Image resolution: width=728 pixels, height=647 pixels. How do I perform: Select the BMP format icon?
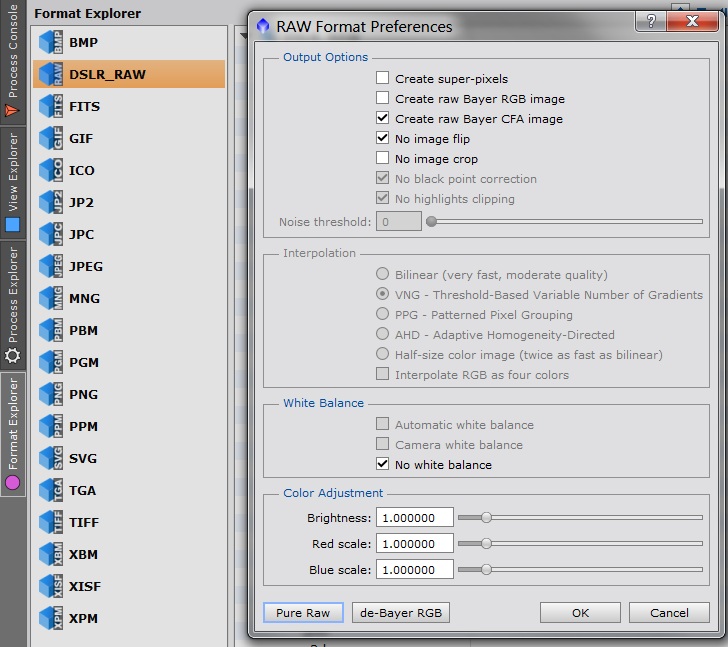(51, 42)
